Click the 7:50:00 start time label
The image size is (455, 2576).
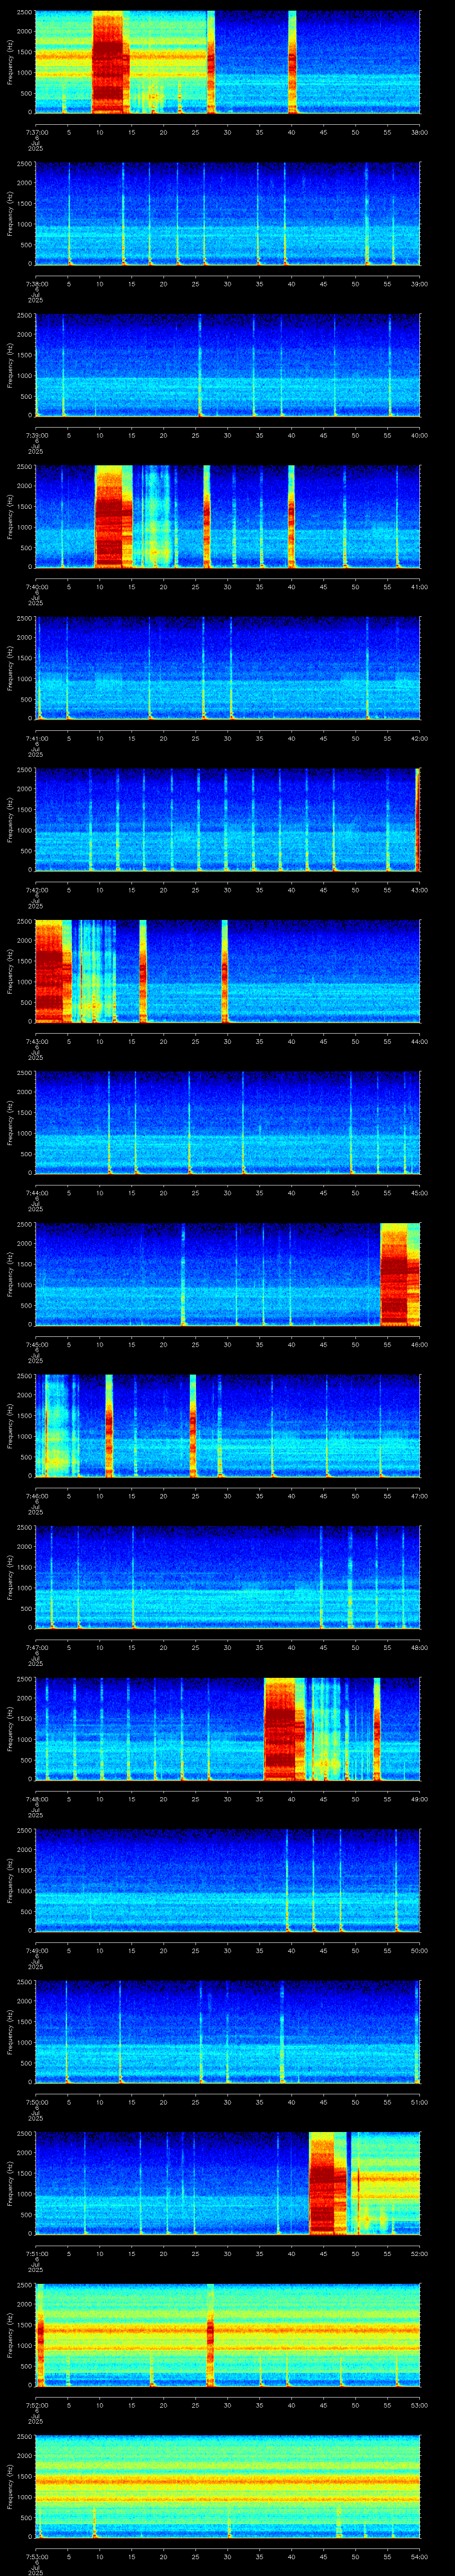36,2102
